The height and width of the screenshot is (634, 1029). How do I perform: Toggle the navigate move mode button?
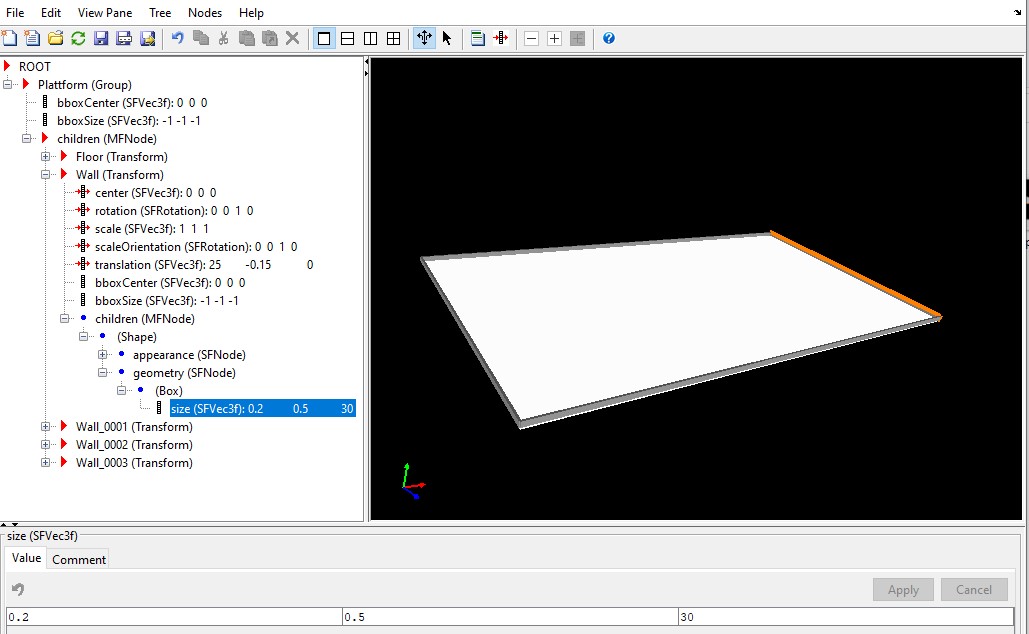(424, 38)
